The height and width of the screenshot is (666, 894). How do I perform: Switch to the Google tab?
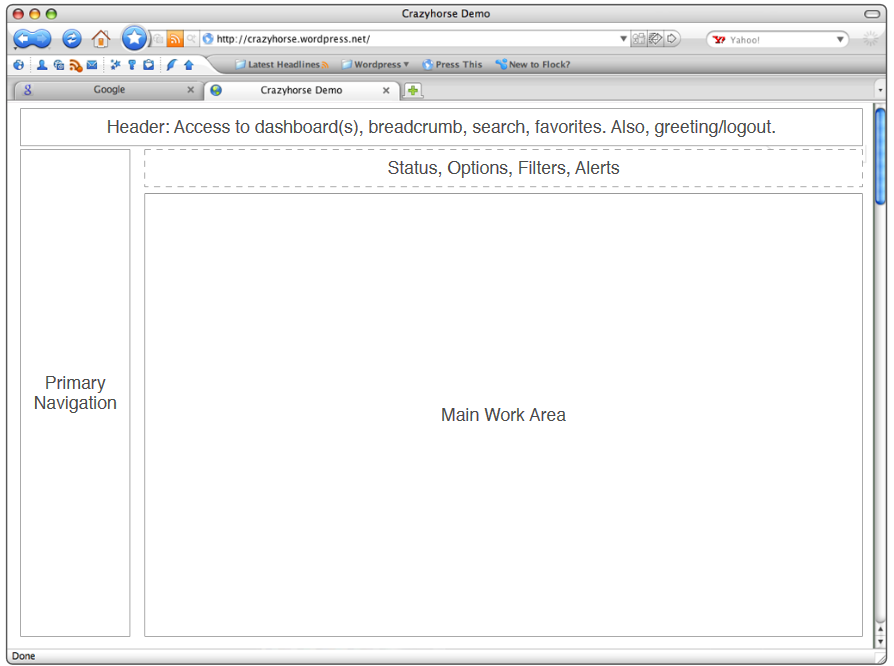108,90
